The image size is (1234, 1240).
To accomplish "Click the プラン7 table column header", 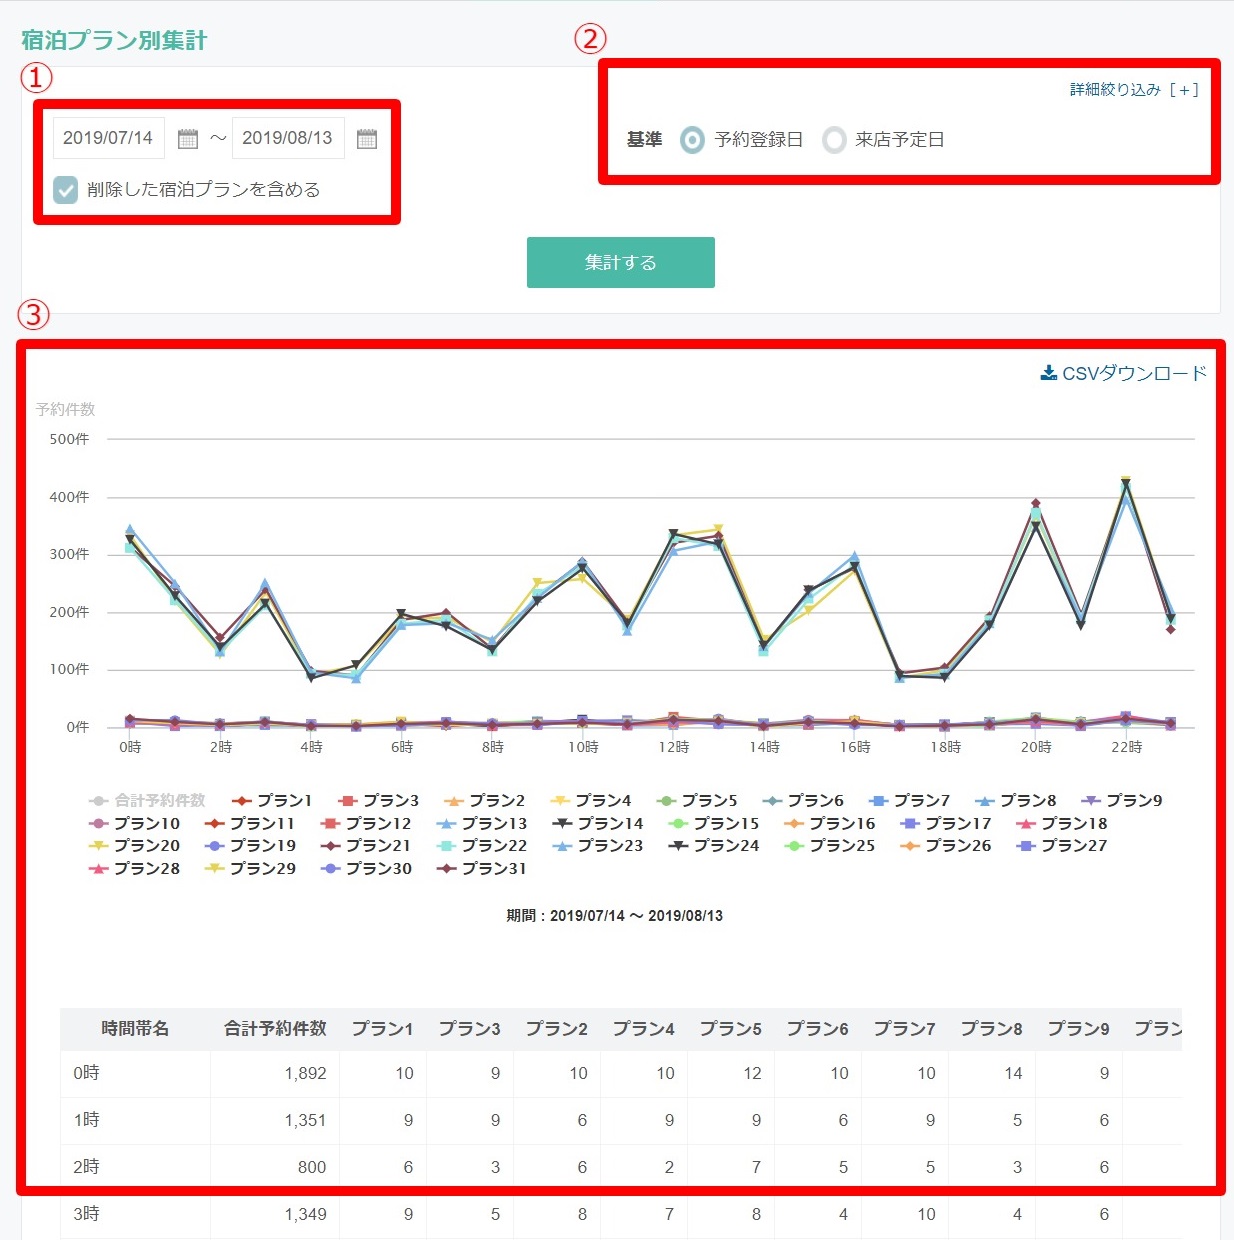I will pyautogui.click(x=904, y=1029).
